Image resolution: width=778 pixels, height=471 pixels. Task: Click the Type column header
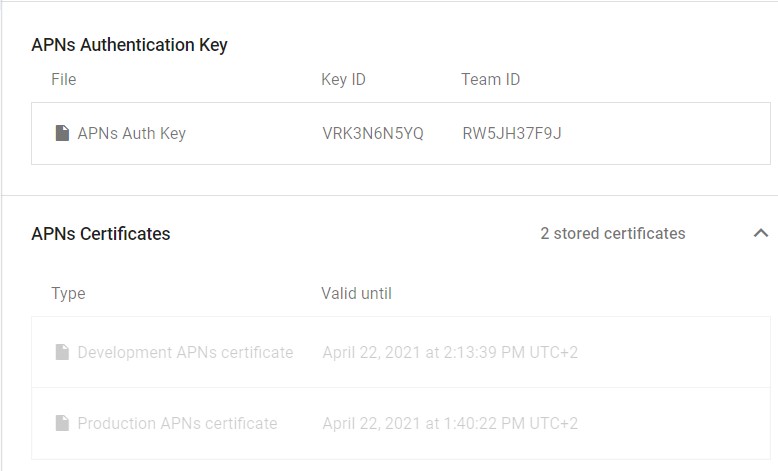68,293
